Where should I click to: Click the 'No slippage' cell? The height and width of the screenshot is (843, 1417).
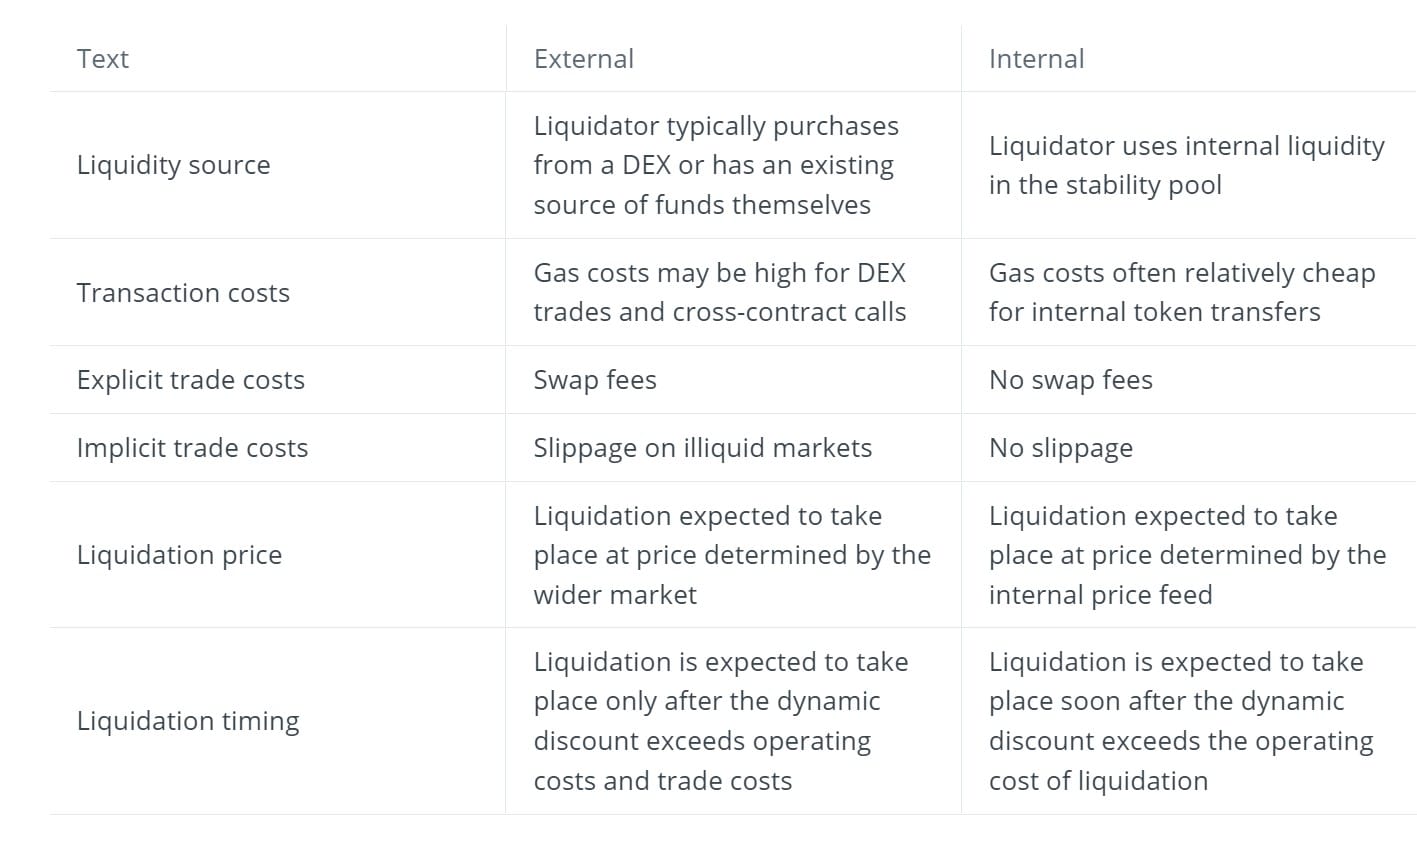[1060, 448]
